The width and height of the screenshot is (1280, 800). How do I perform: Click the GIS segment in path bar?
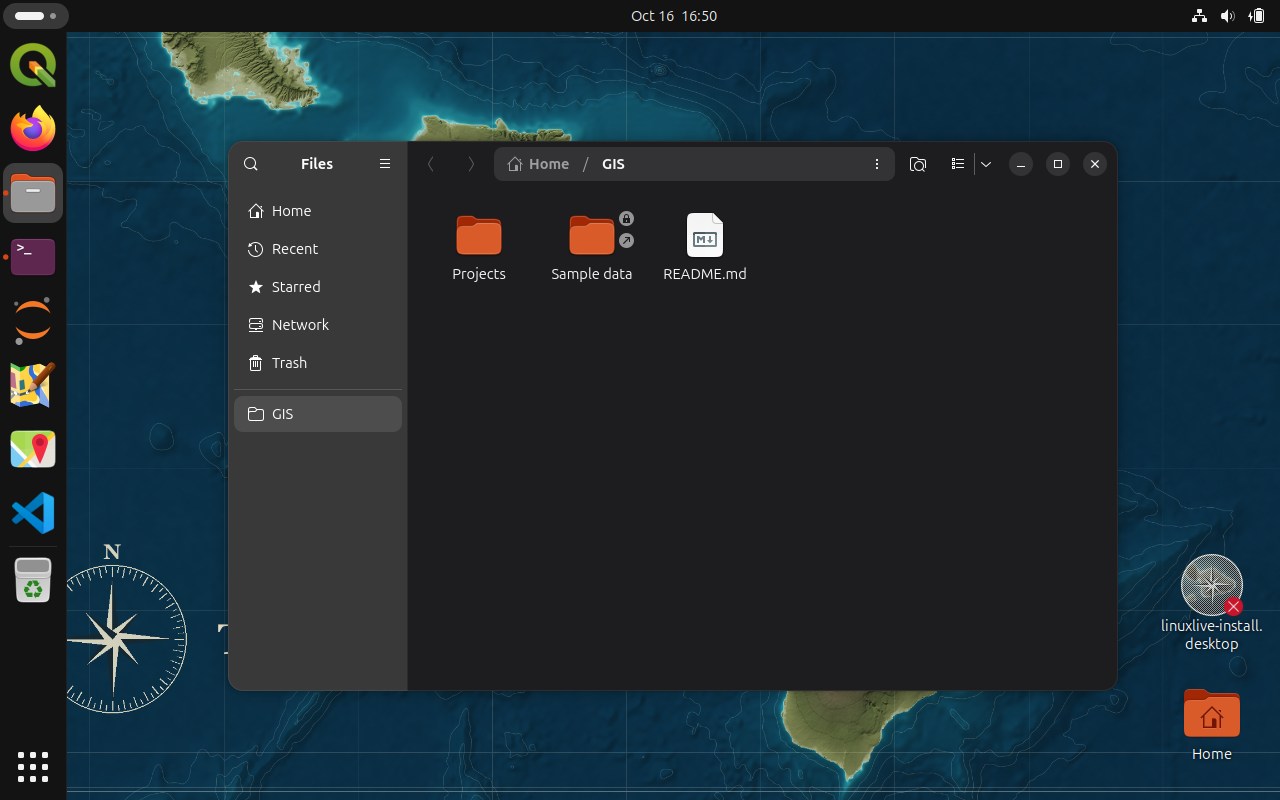613,164
